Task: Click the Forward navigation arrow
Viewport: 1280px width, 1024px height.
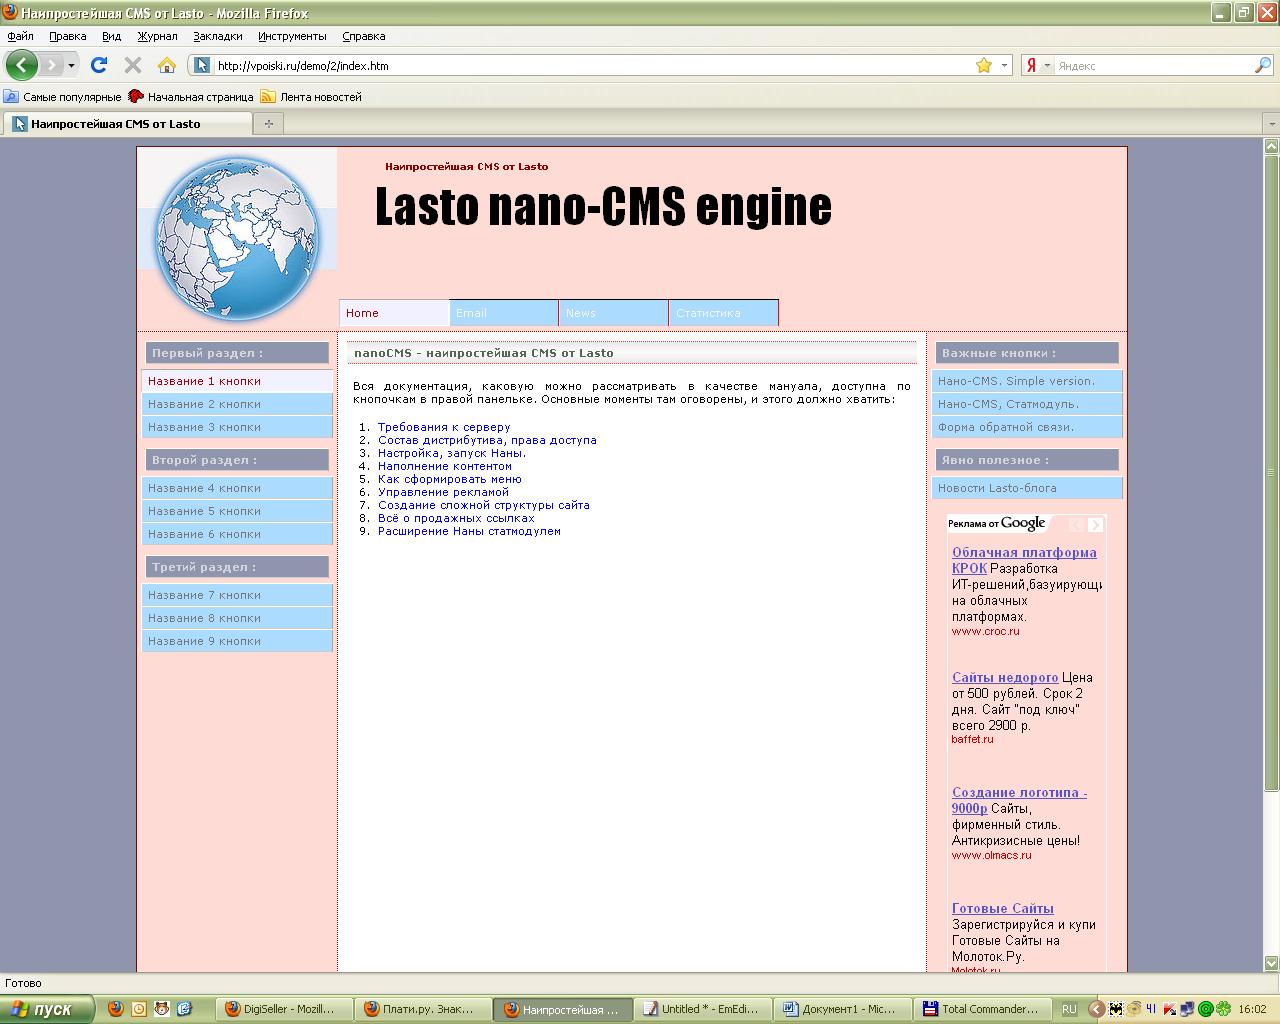Action: [x=51, y=65]
